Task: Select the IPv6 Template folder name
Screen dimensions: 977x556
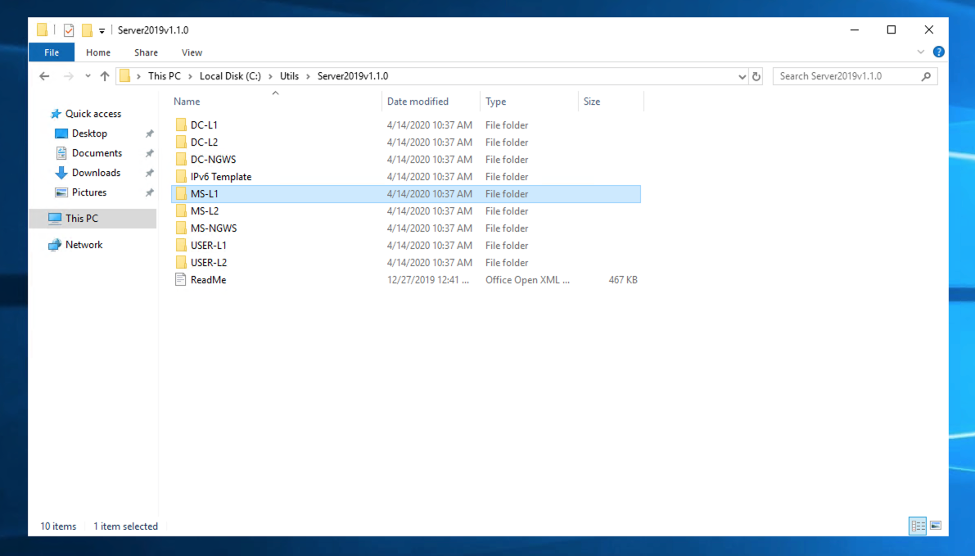Action: (221, 176)
